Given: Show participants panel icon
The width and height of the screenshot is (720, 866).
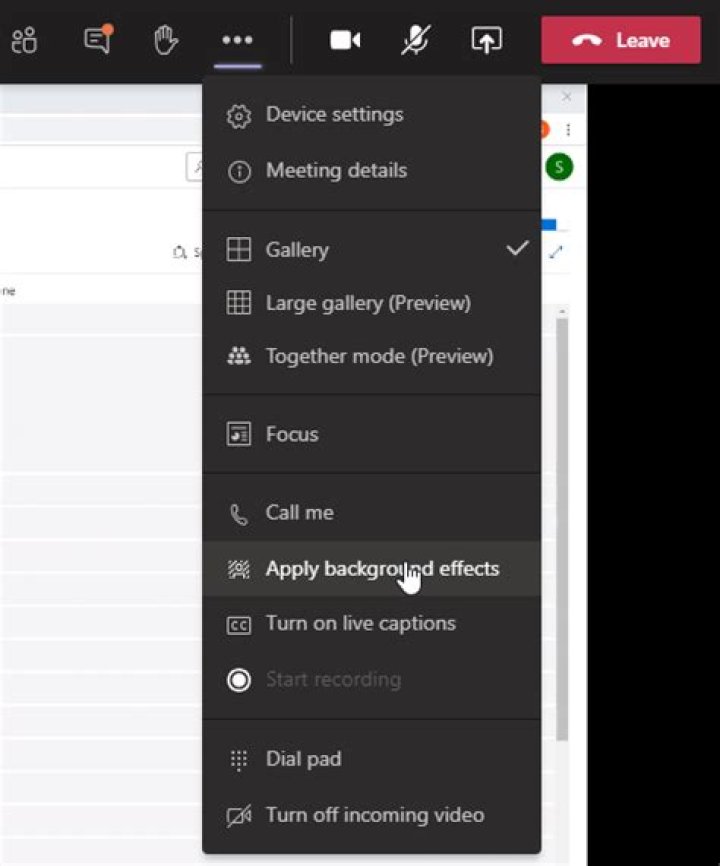Looking at the screenshot, I should (x=24, y=40).
